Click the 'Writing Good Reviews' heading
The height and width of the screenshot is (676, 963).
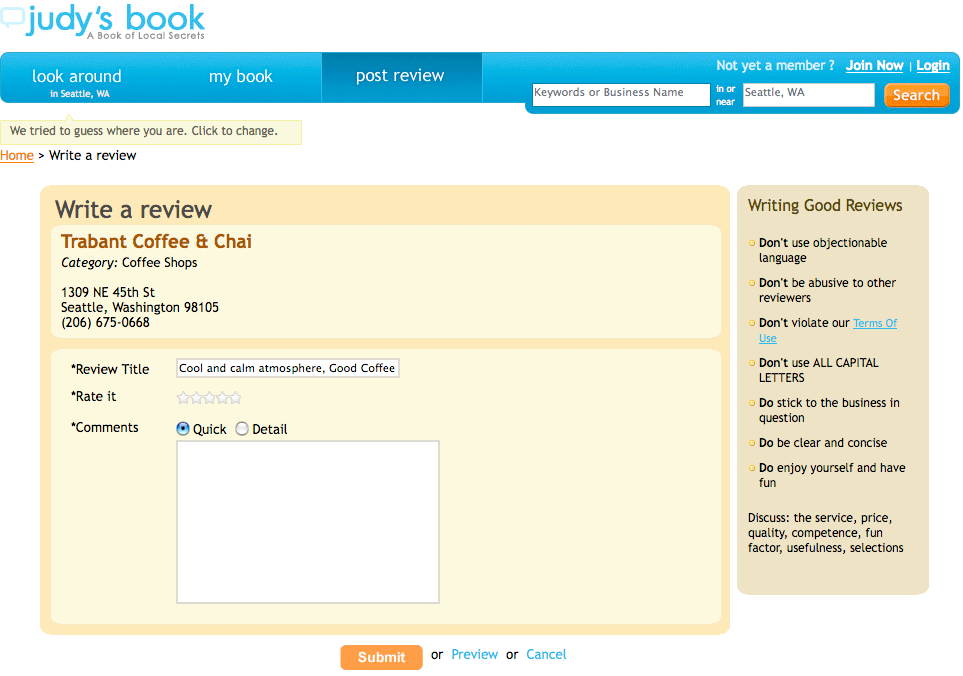pos(825,205)
